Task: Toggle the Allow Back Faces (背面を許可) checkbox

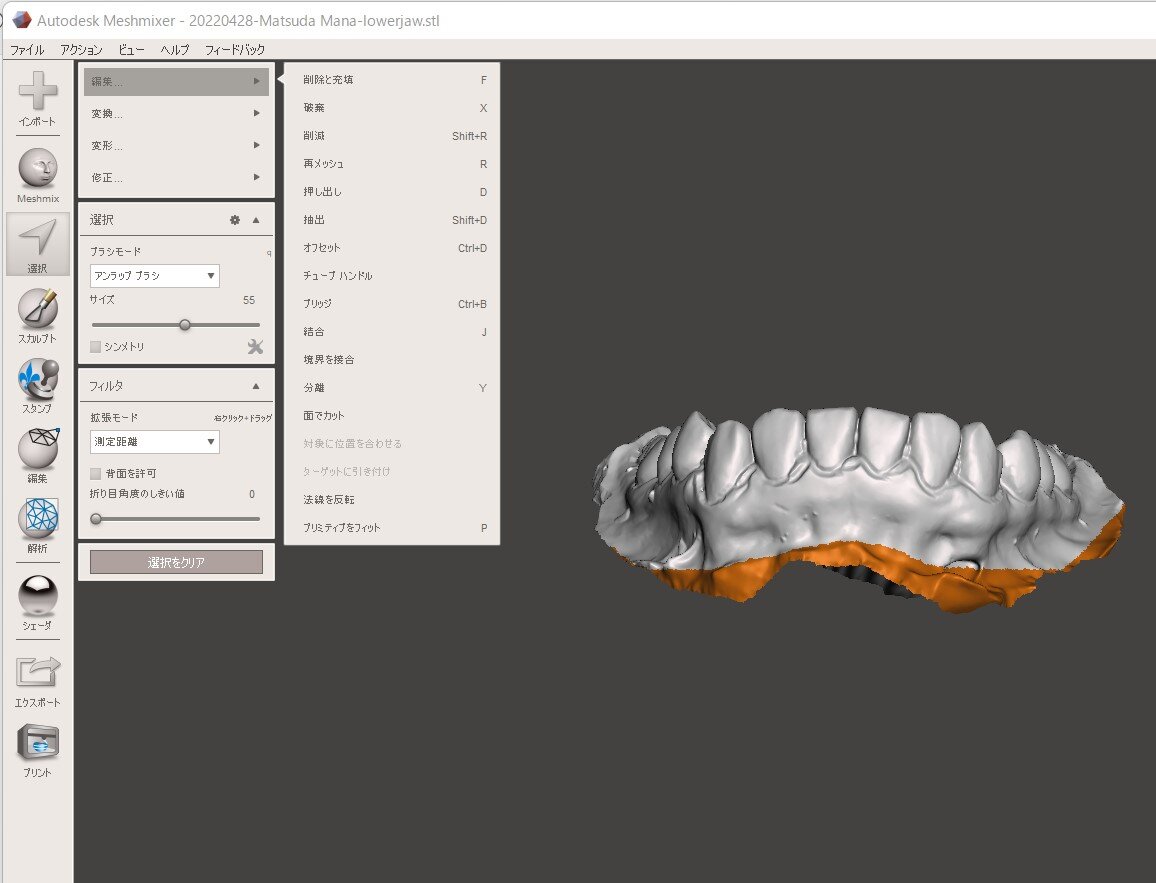Action: point(96,473)
